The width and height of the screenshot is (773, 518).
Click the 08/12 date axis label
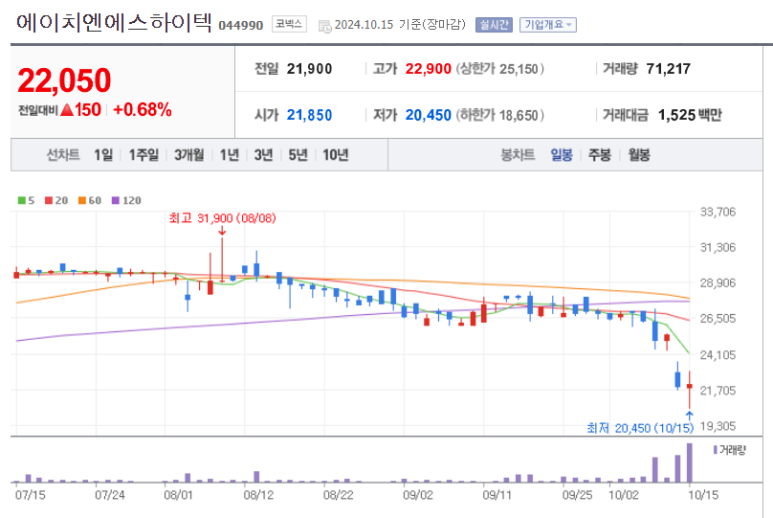pos(258,495)
